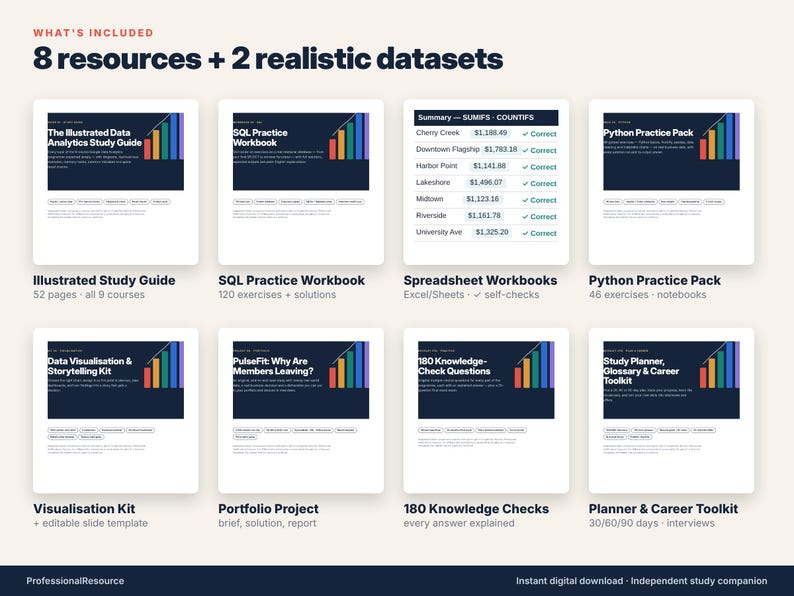Viewport: 794px width, 596px height.
Task: Click the 'ProfessionalResource' footer brand
Action: [75, 581]
